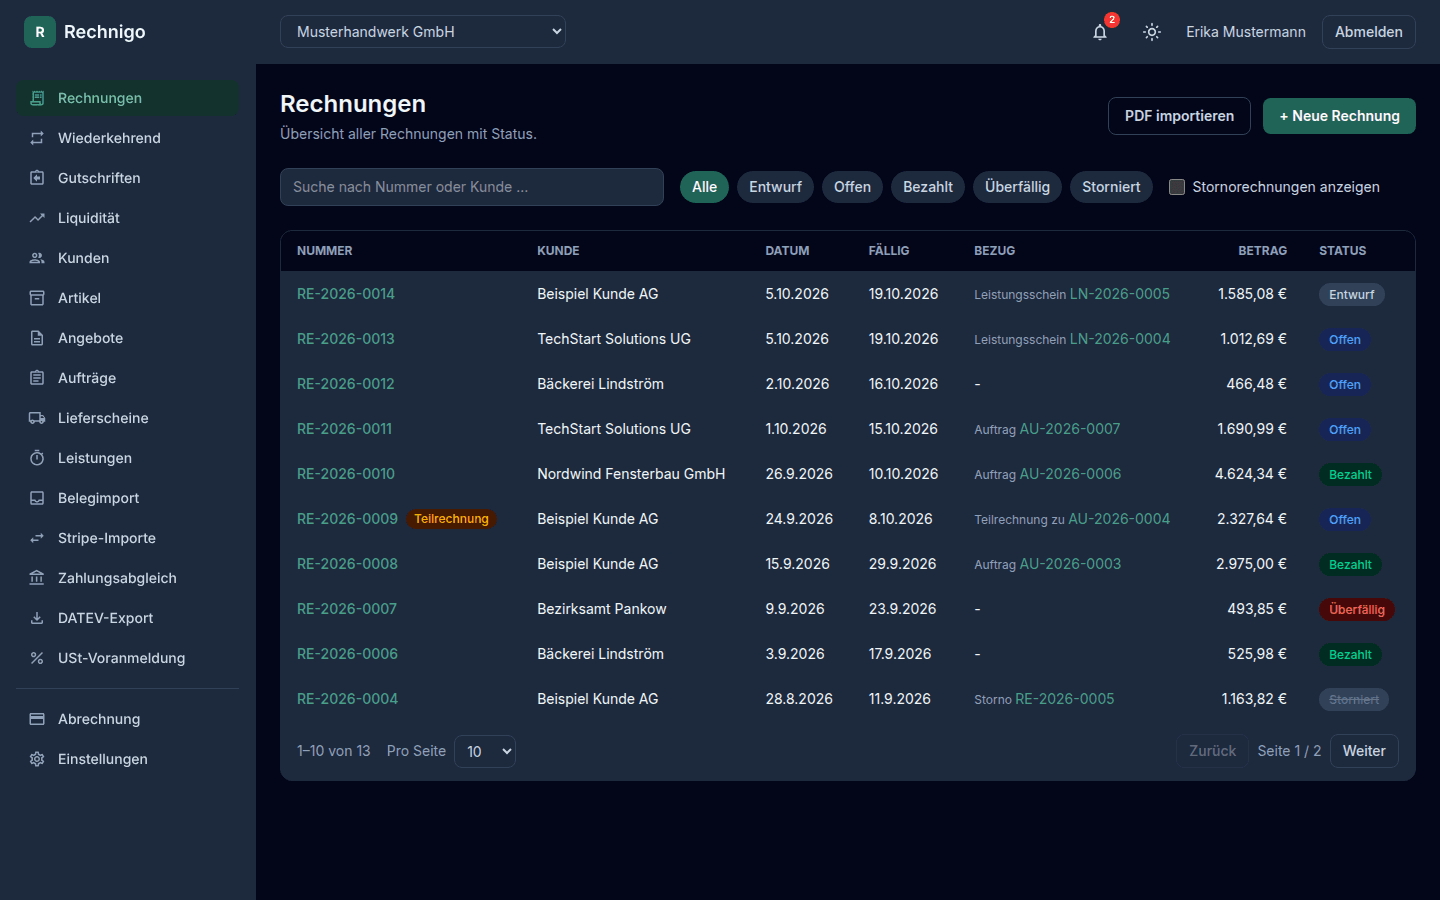The height and width of the screenshot is (900, 1440).
Task: Open invoice RE-2026-0007
Action: 347,609
